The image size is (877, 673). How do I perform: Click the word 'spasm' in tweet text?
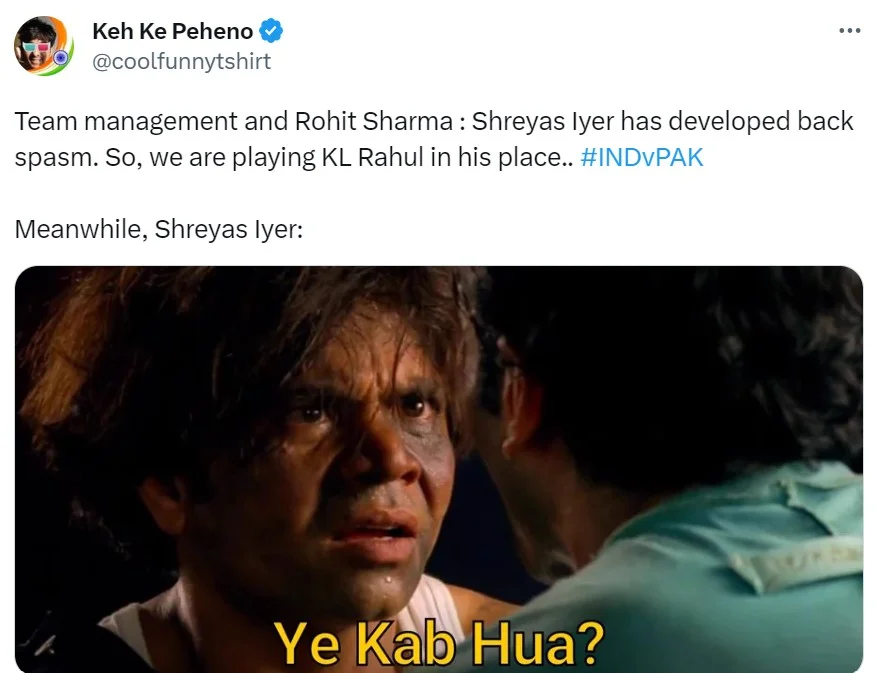pos(53,158)
